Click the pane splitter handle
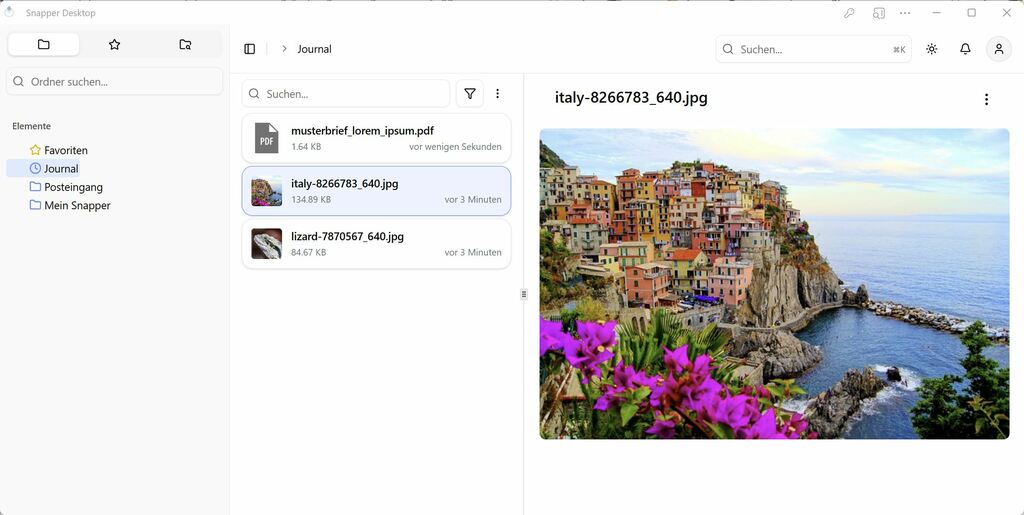 524,294
